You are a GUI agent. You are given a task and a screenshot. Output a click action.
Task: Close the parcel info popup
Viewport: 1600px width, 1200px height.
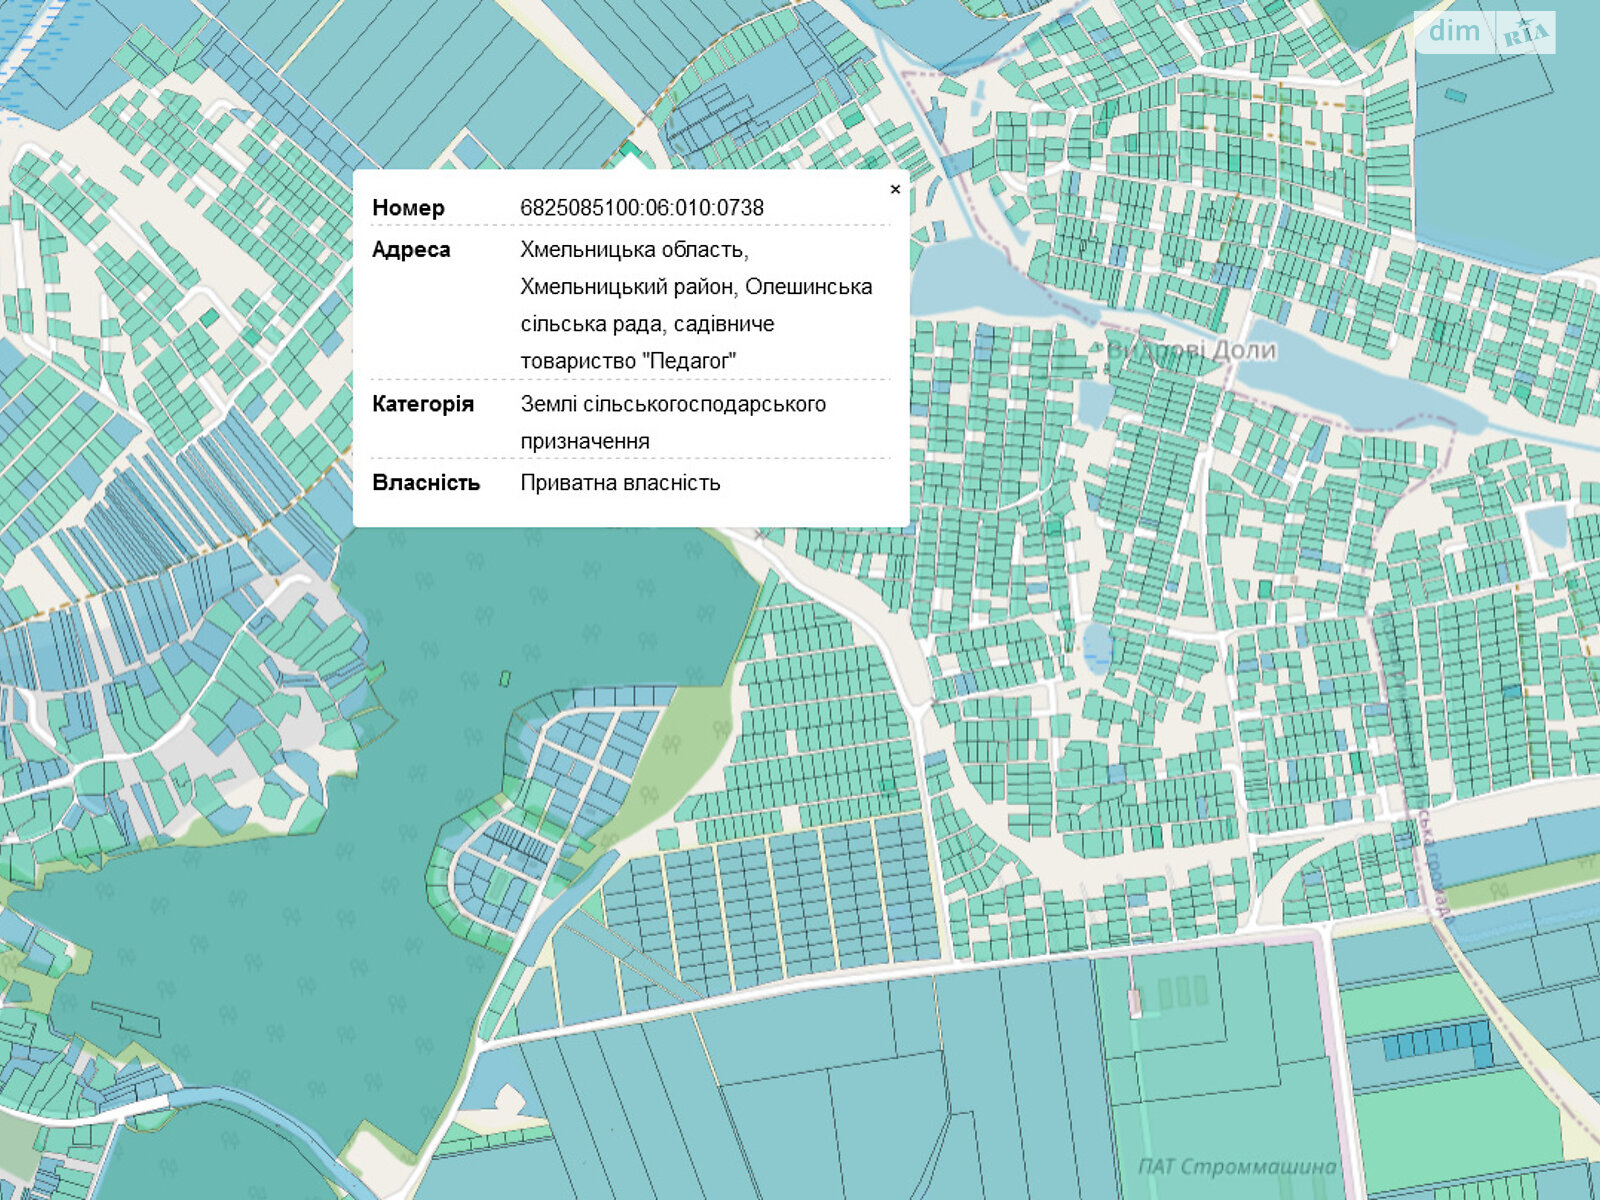click(x=895, y=189)
